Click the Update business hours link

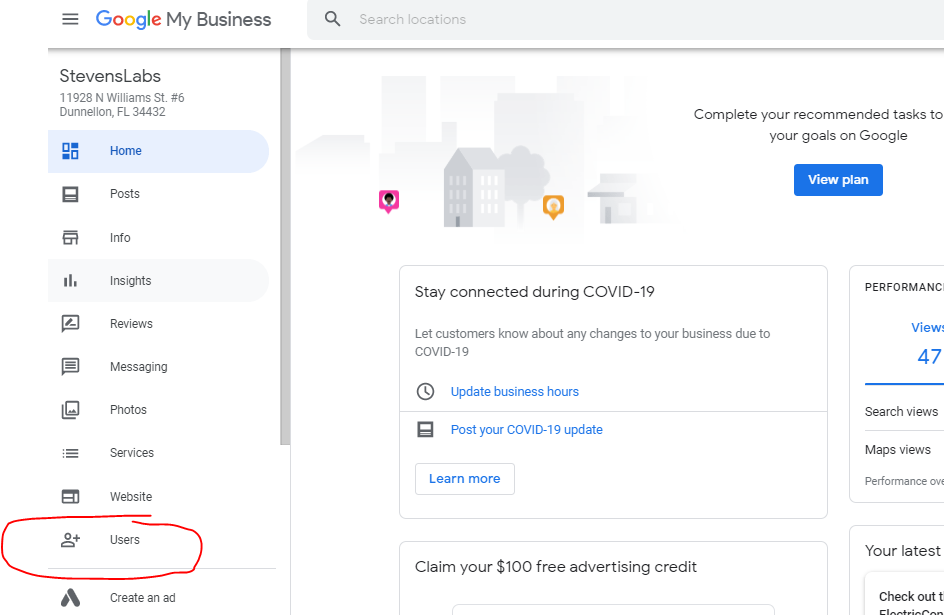click(x=515, y=392)
